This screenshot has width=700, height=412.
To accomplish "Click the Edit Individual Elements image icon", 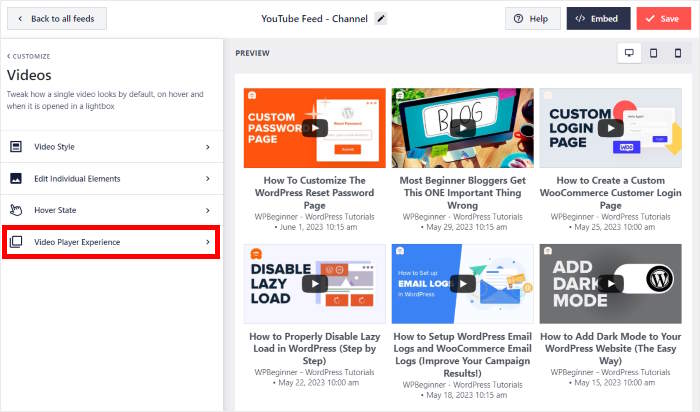I will pyautogui.click(x=16, y=179).
